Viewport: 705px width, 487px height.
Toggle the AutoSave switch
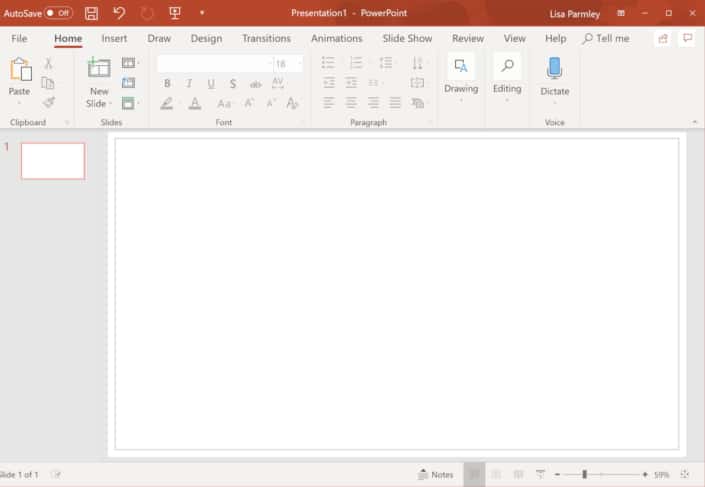click(58, 13)
